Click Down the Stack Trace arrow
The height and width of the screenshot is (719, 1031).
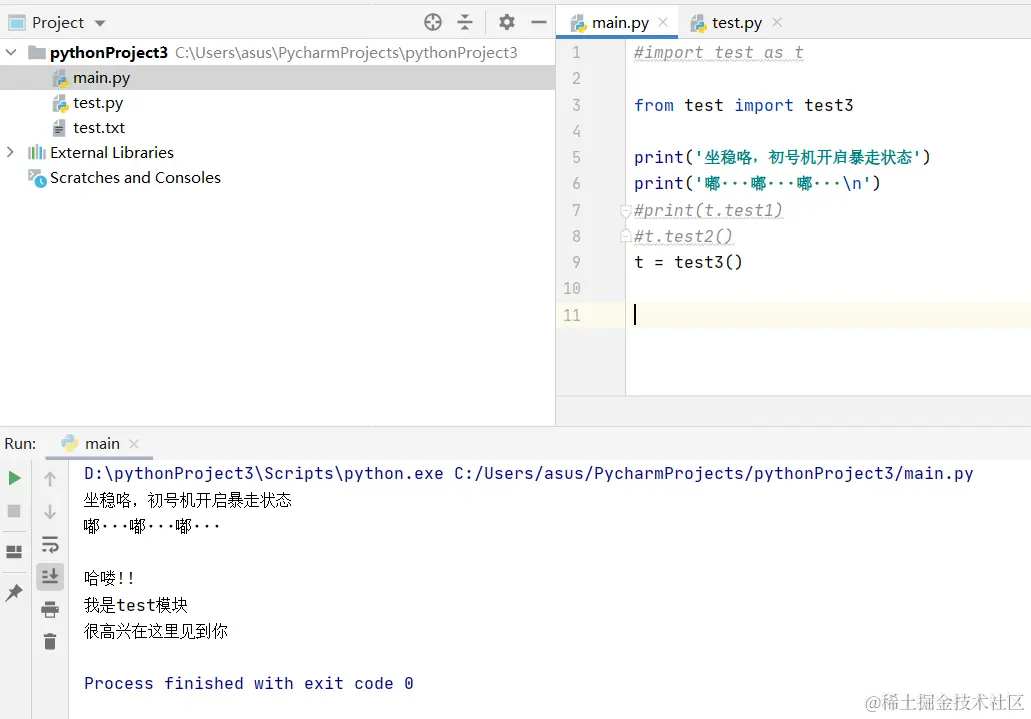(x=50, y=511)
